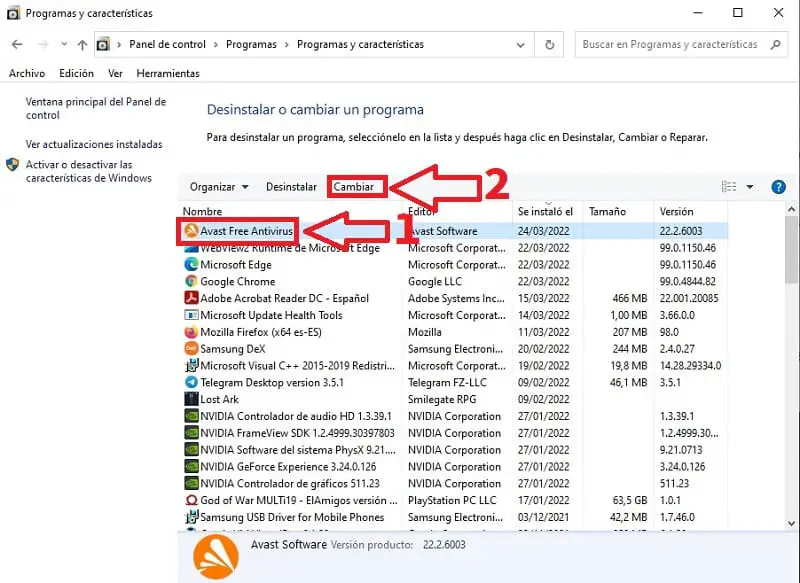Sort by the Versión column header
Viewport: 800px width, 583px height.
(676, 211)
